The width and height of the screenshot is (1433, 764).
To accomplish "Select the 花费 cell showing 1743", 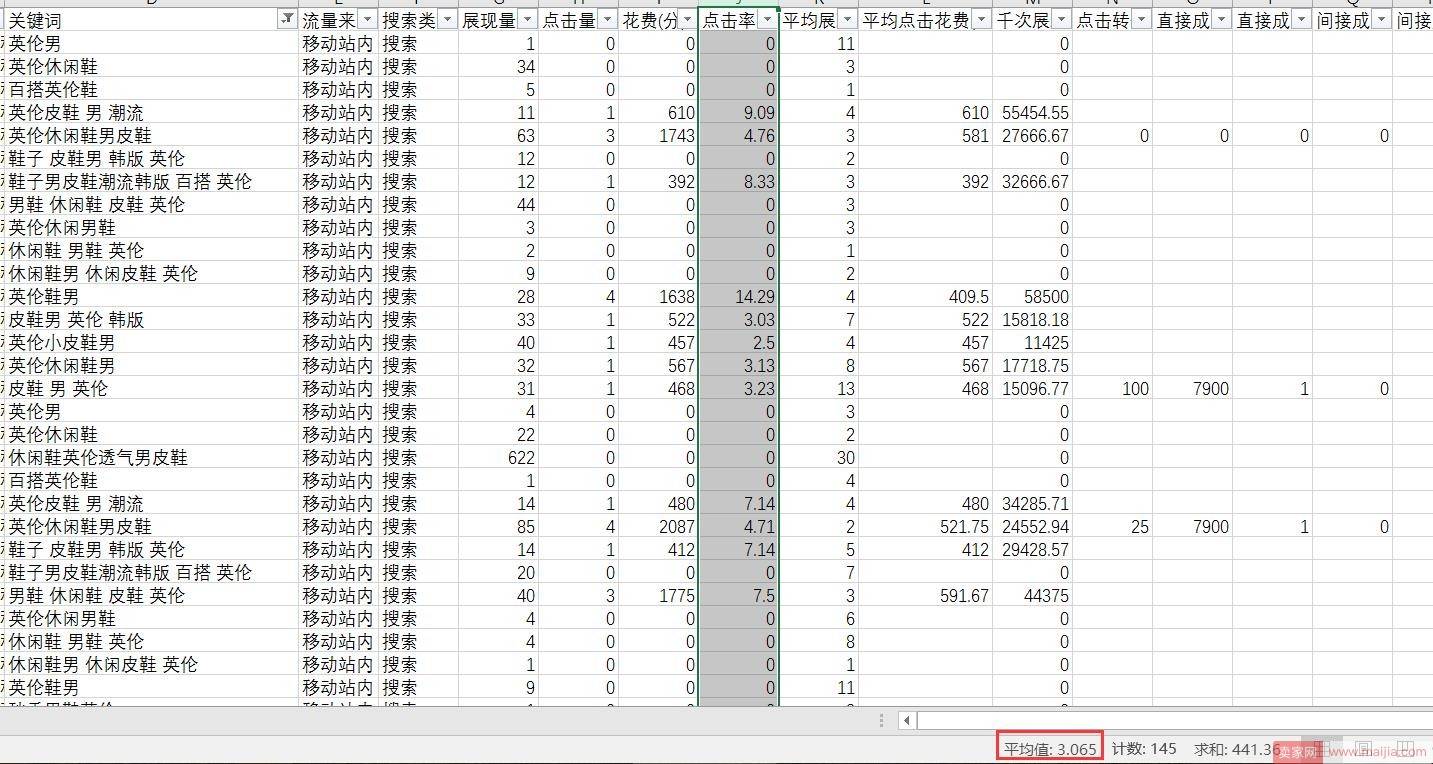I will tap(658, 135).
